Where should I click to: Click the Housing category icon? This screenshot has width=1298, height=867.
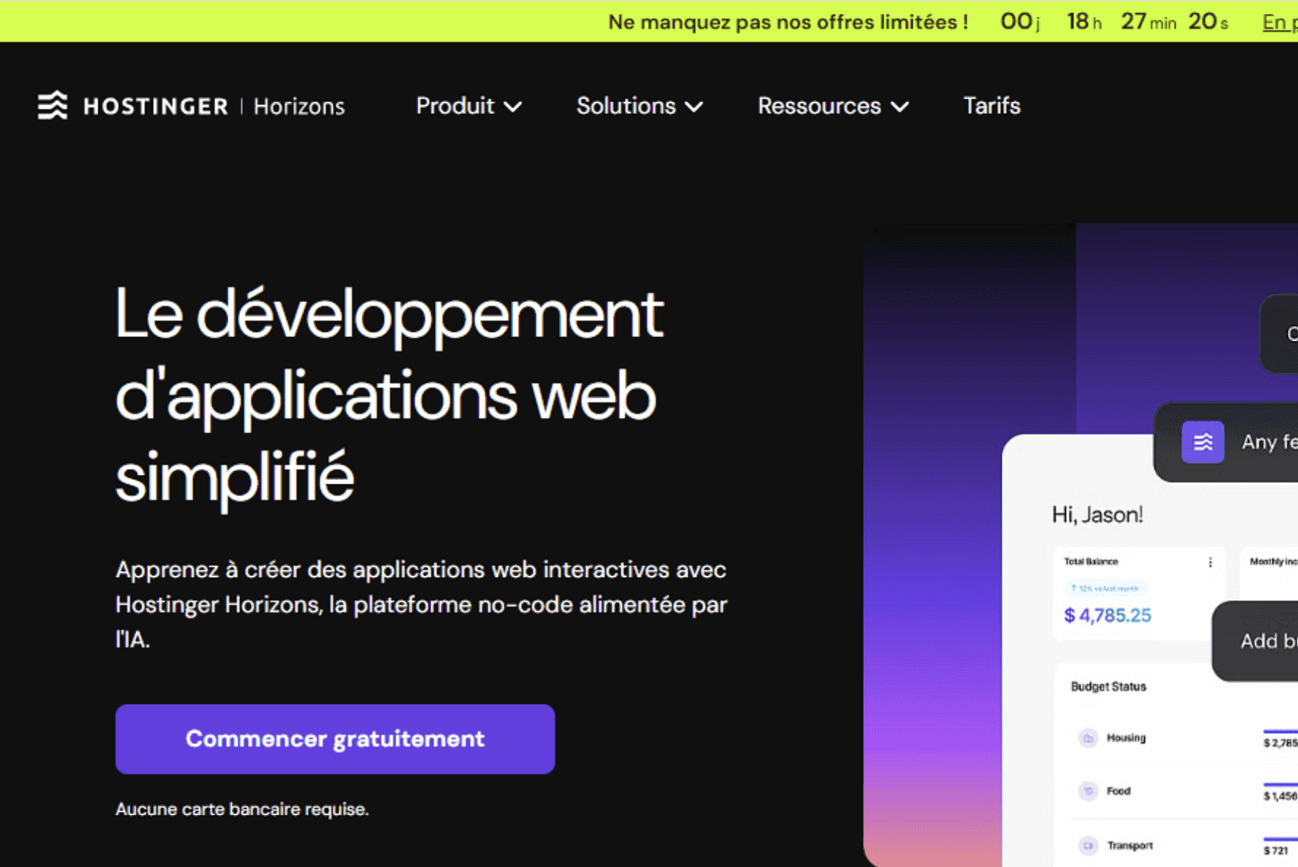(x=1088, y=738)
